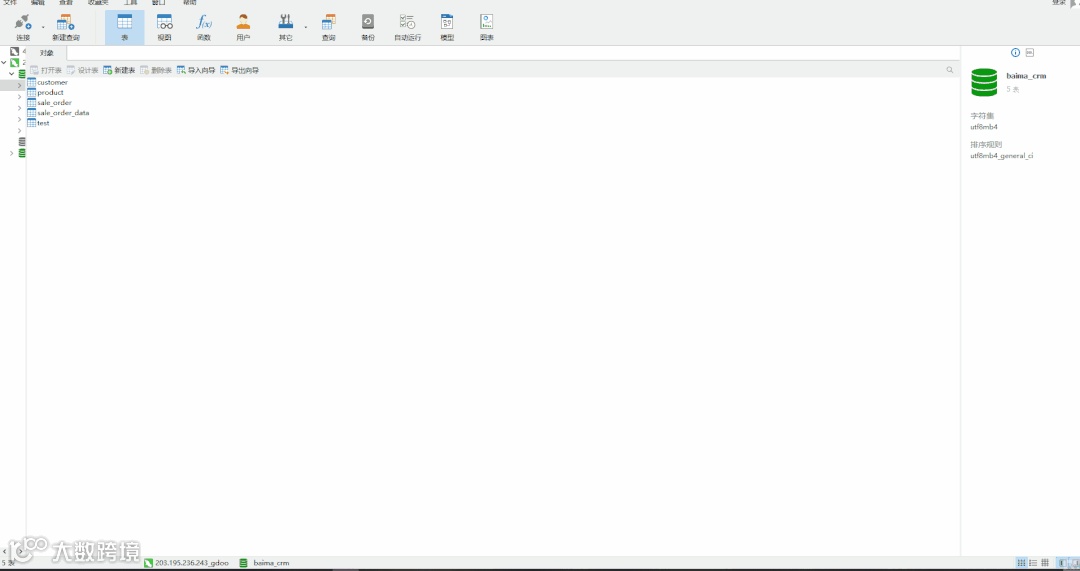Collapse the second connection tree node

click(3, 63)
